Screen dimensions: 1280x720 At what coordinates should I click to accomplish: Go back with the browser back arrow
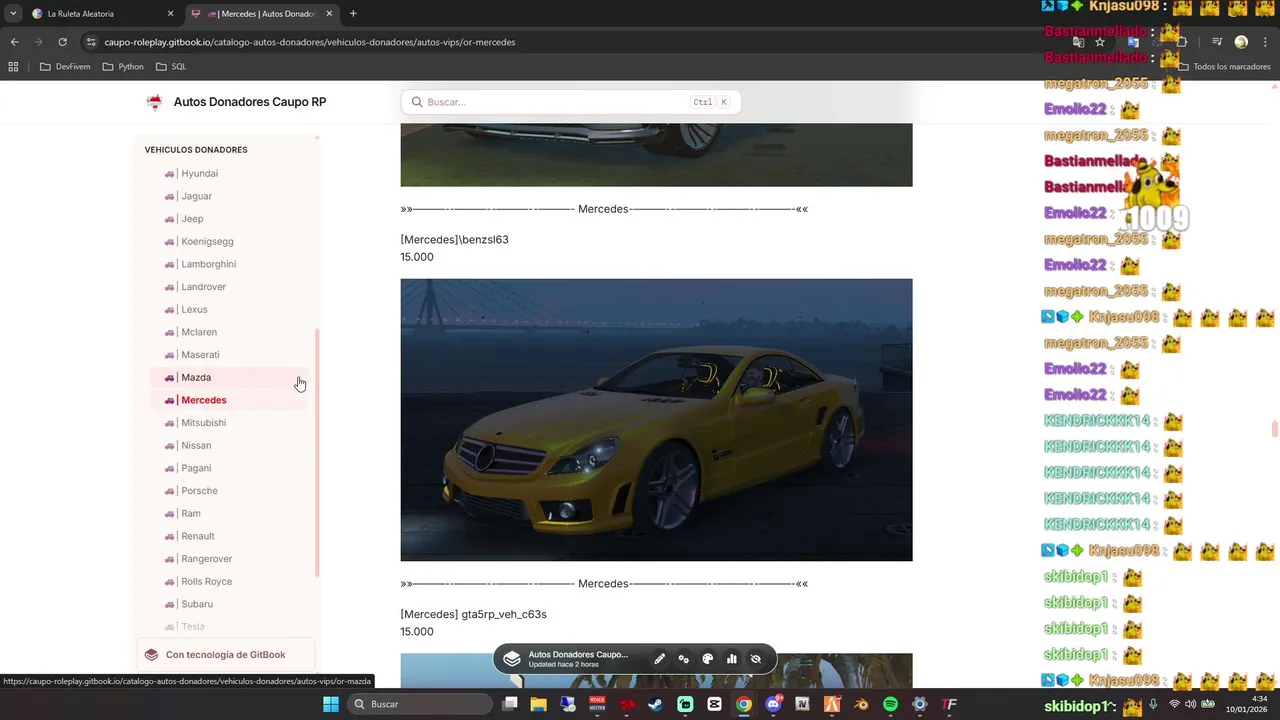point(14,42)
